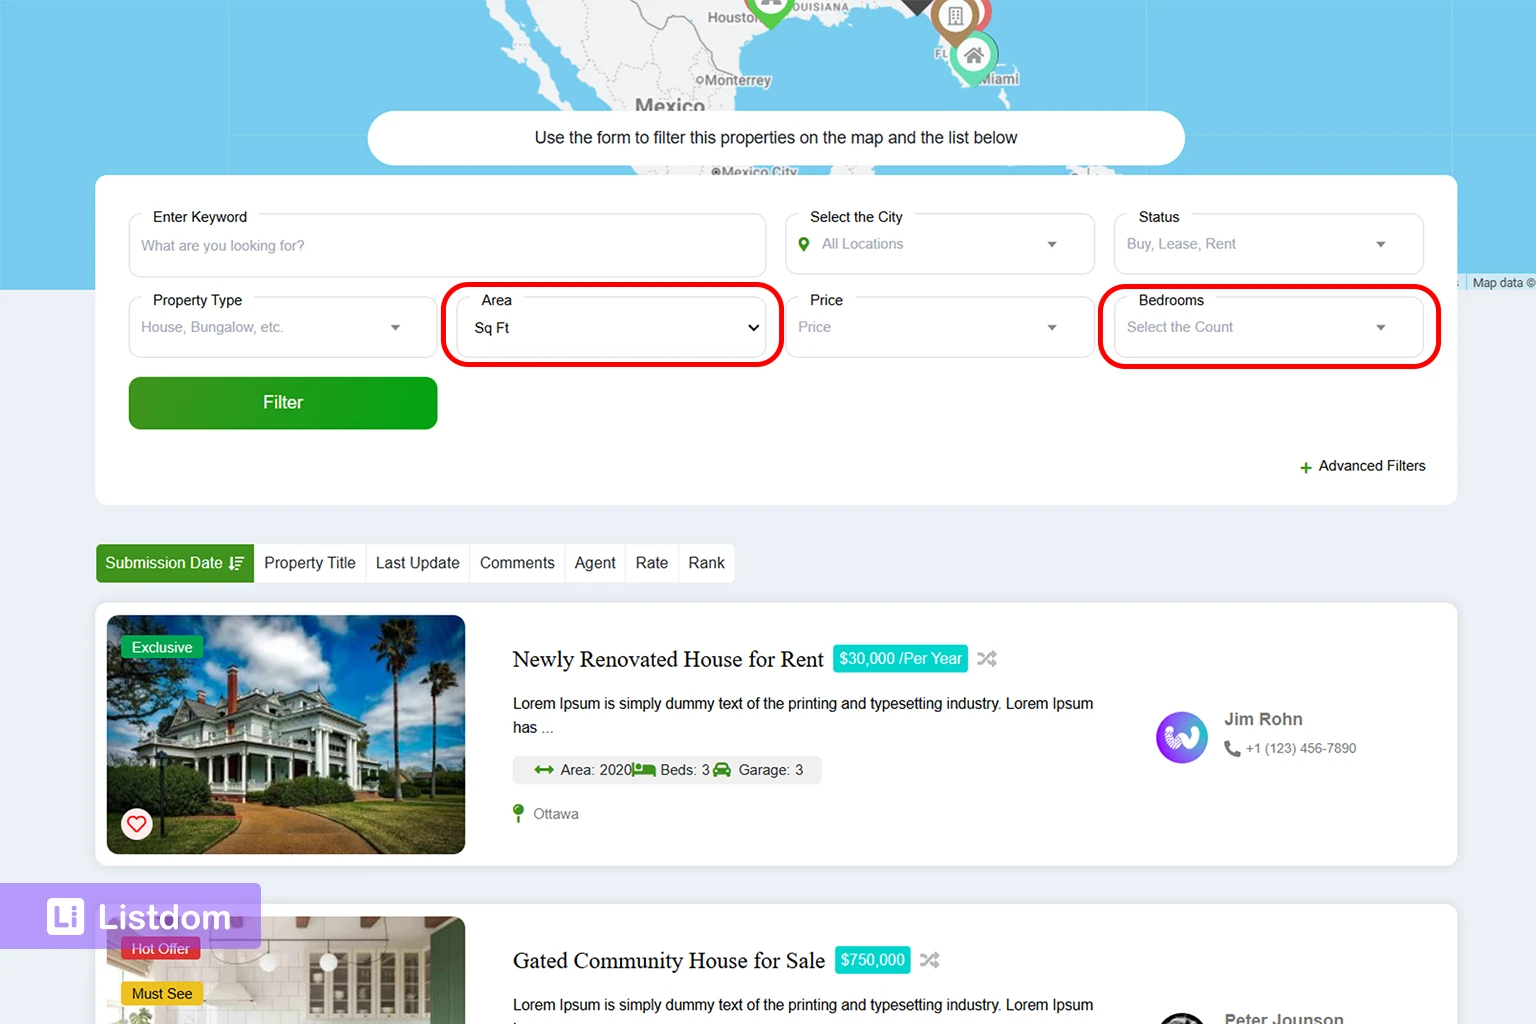Open the Property Type dropdown
Screen dimensions: 1536x1024
282,328
